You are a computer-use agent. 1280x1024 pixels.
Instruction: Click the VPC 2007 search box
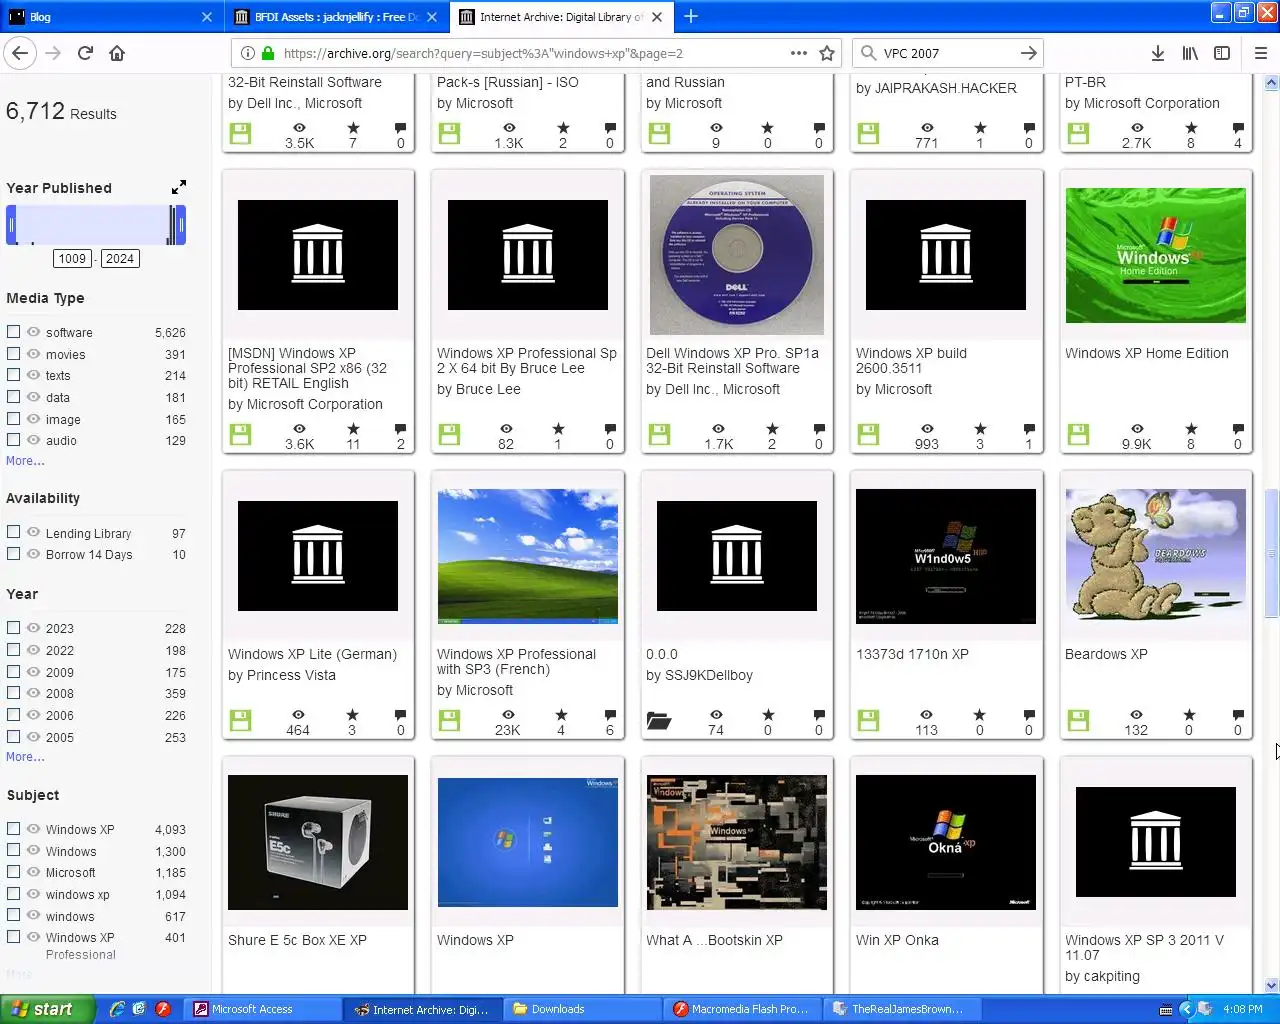pos(945,53)
